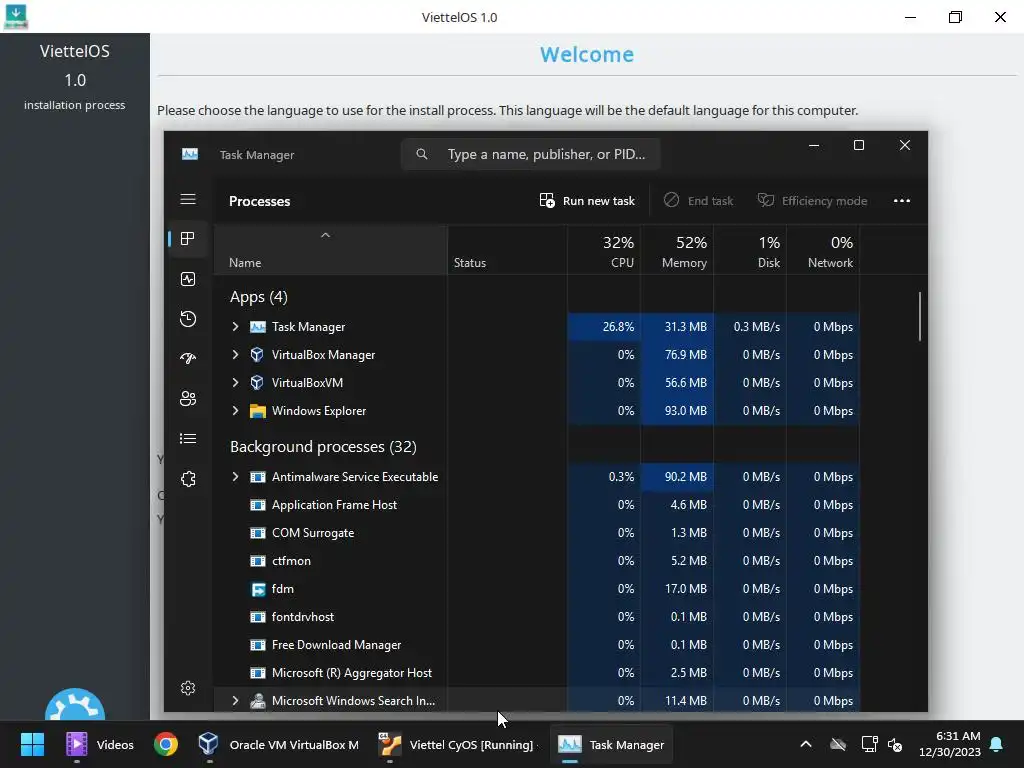Expand the Antimalware Service Executable group

[235, 477]
